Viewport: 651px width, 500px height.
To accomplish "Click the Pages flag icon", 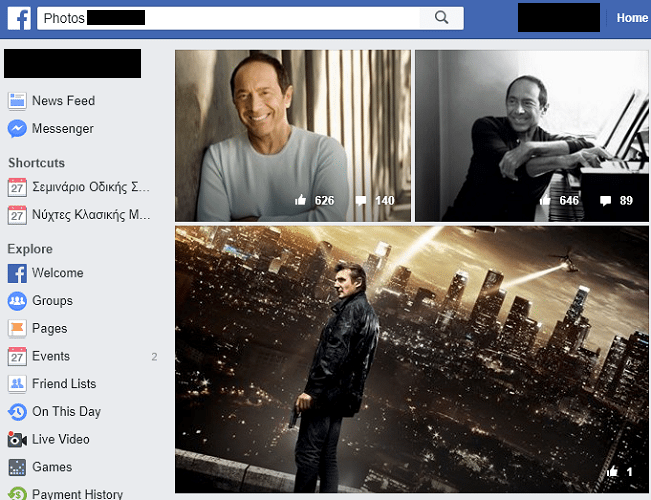I will 17,328.
